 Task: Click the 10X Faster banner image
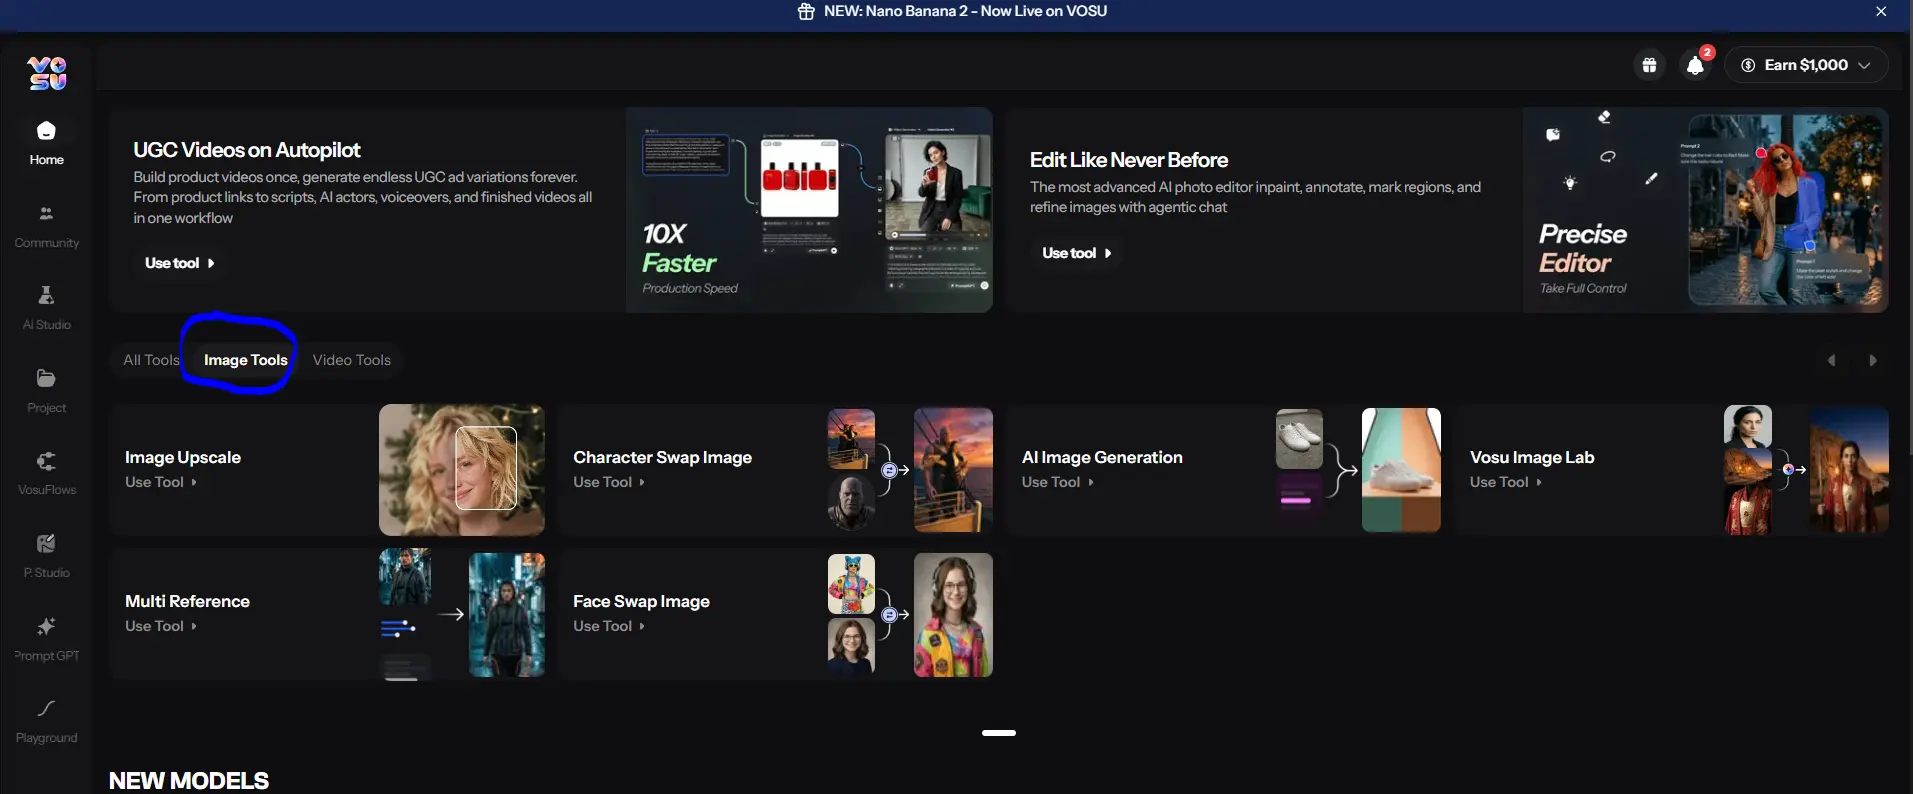coord(809,210)
